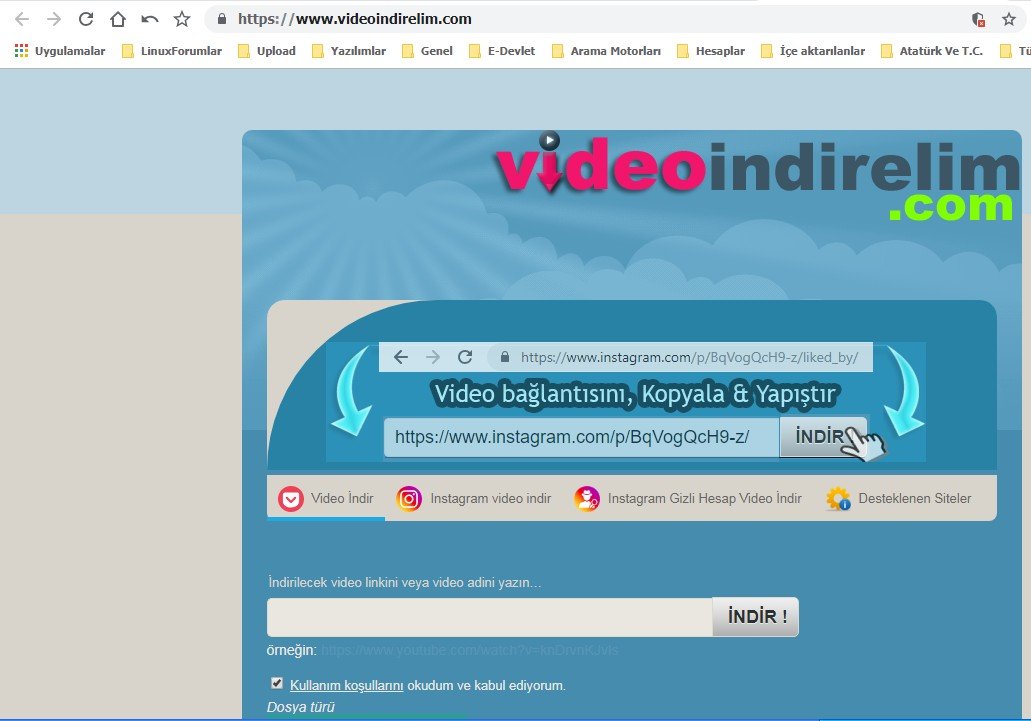Screen dimensions: 1031x721
Task: Open Arama Motorları bookmark folder
Action: (x=606, y=51)
